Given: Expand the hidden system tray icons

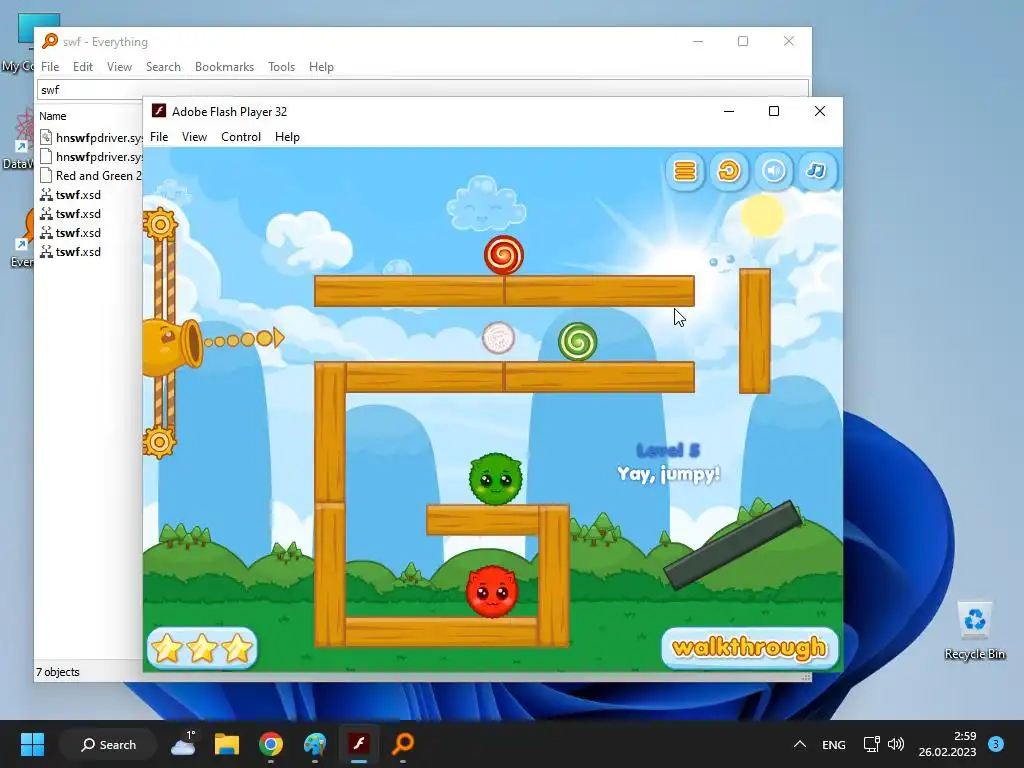Looking at the screenshot, I should (x=799, y=744).
